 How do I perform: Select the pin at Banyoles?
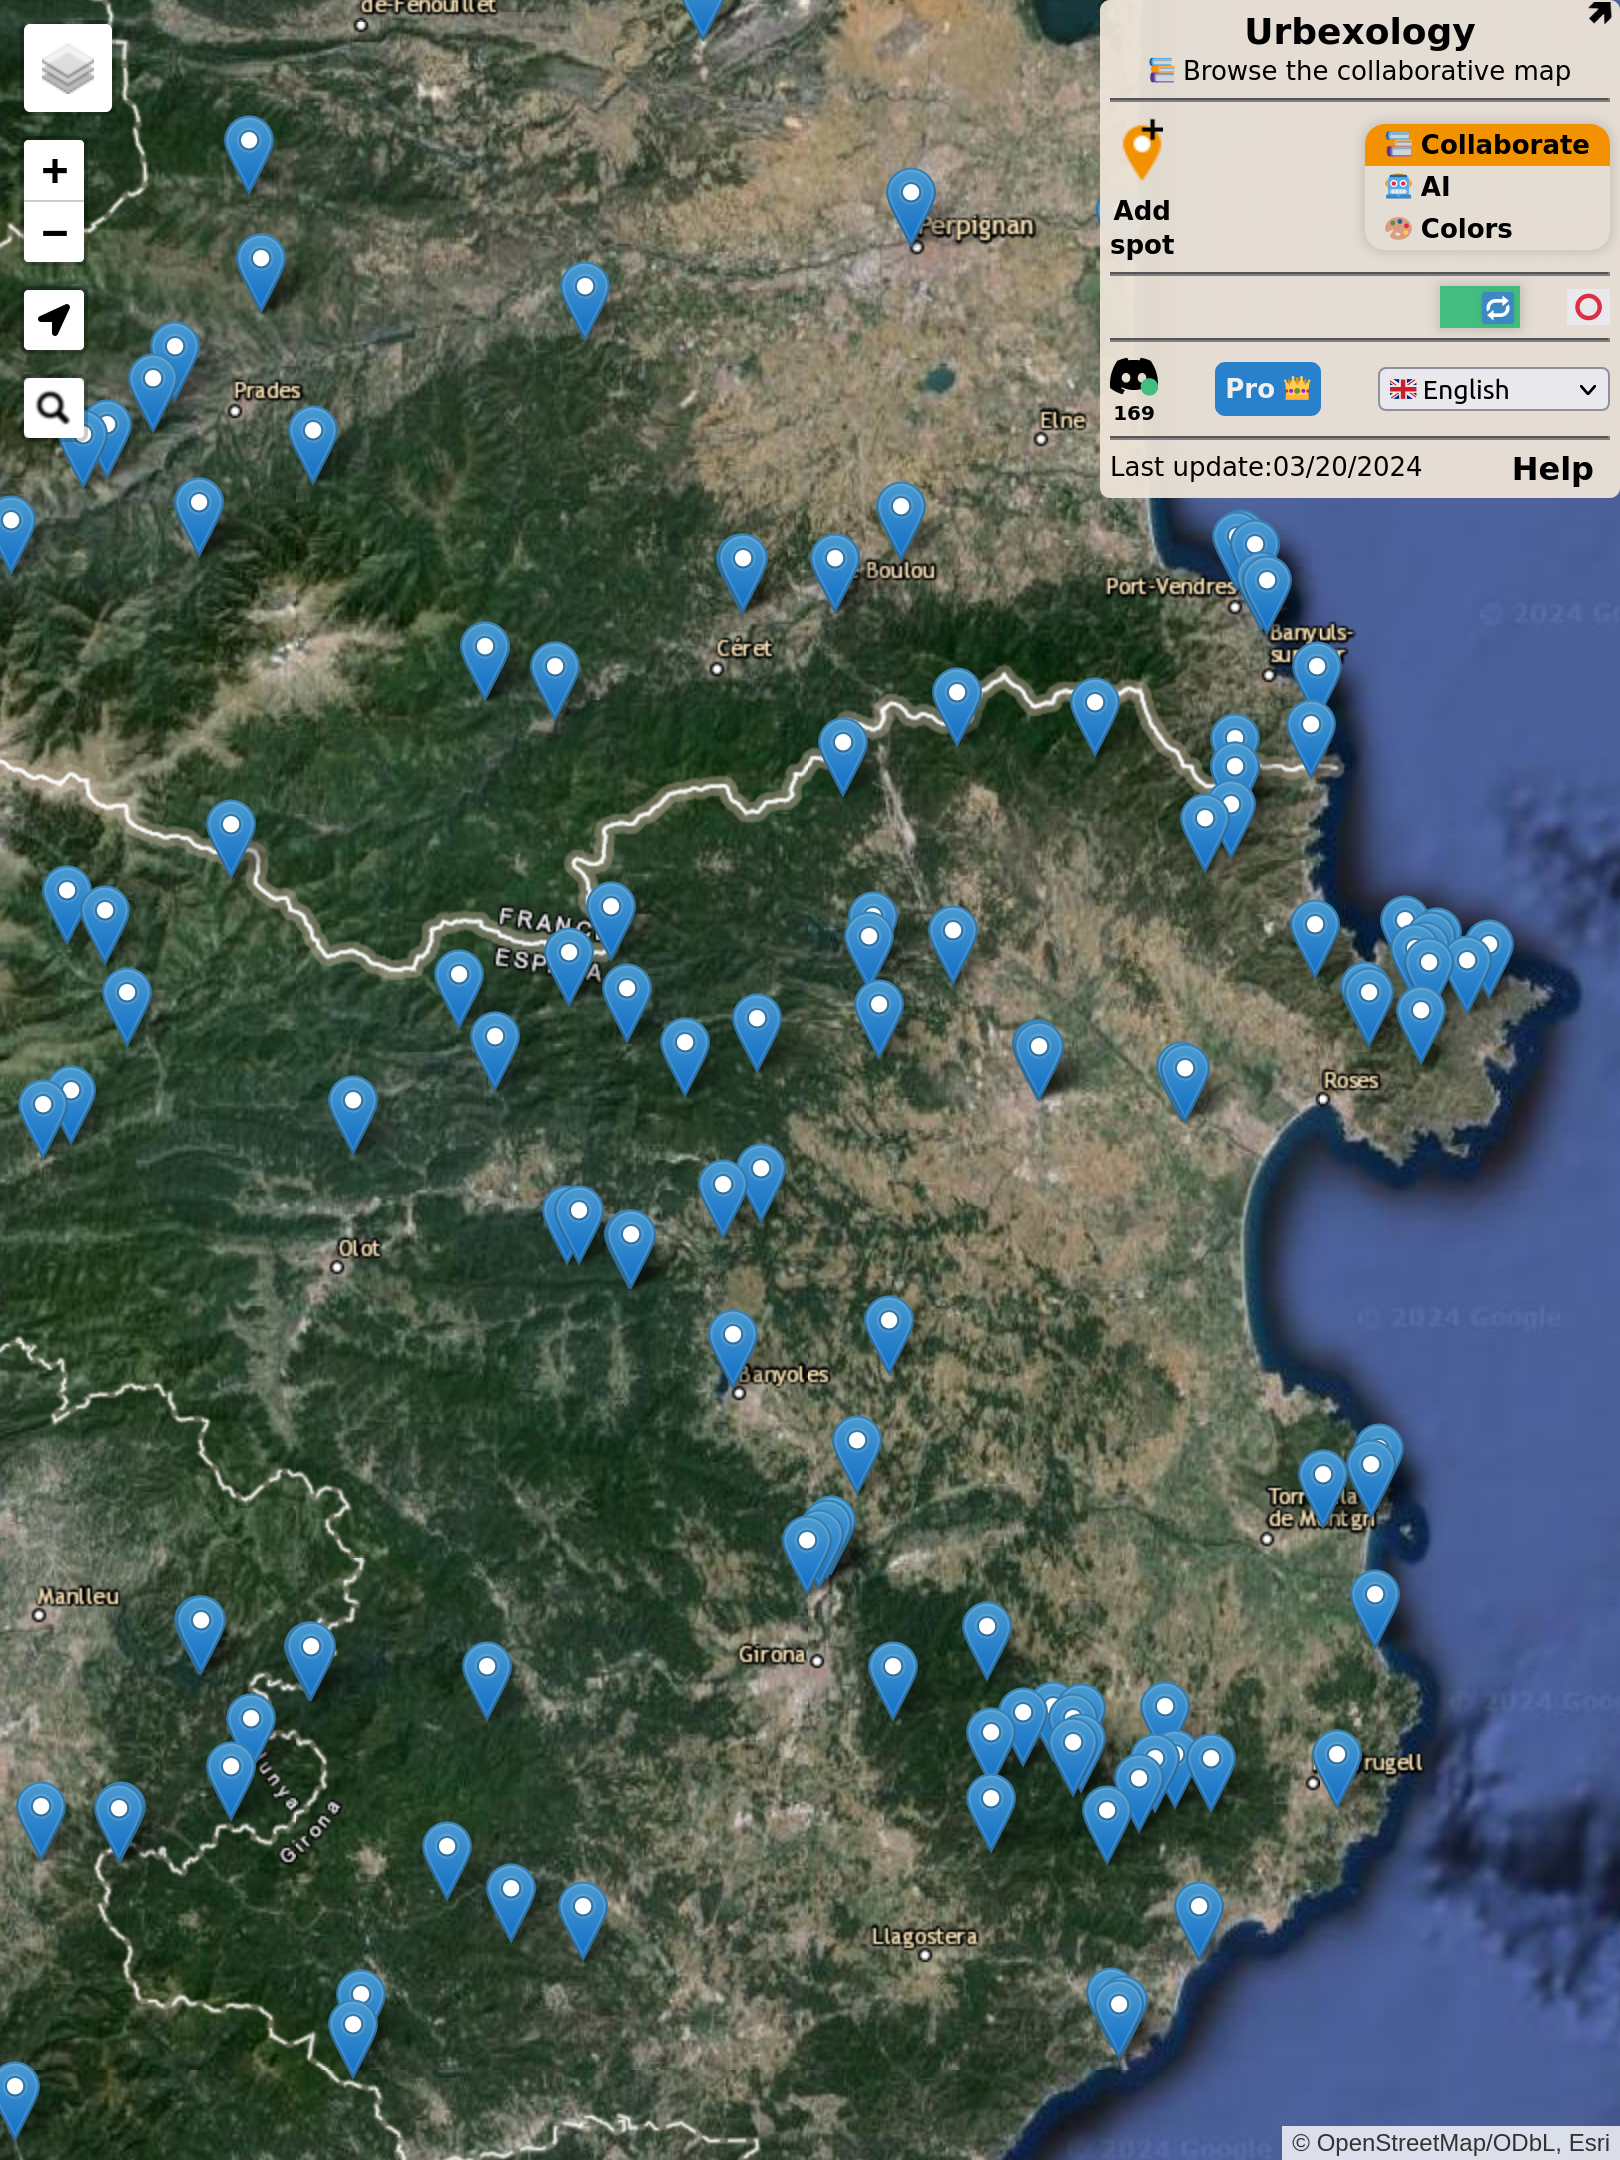pos(733,1349)
